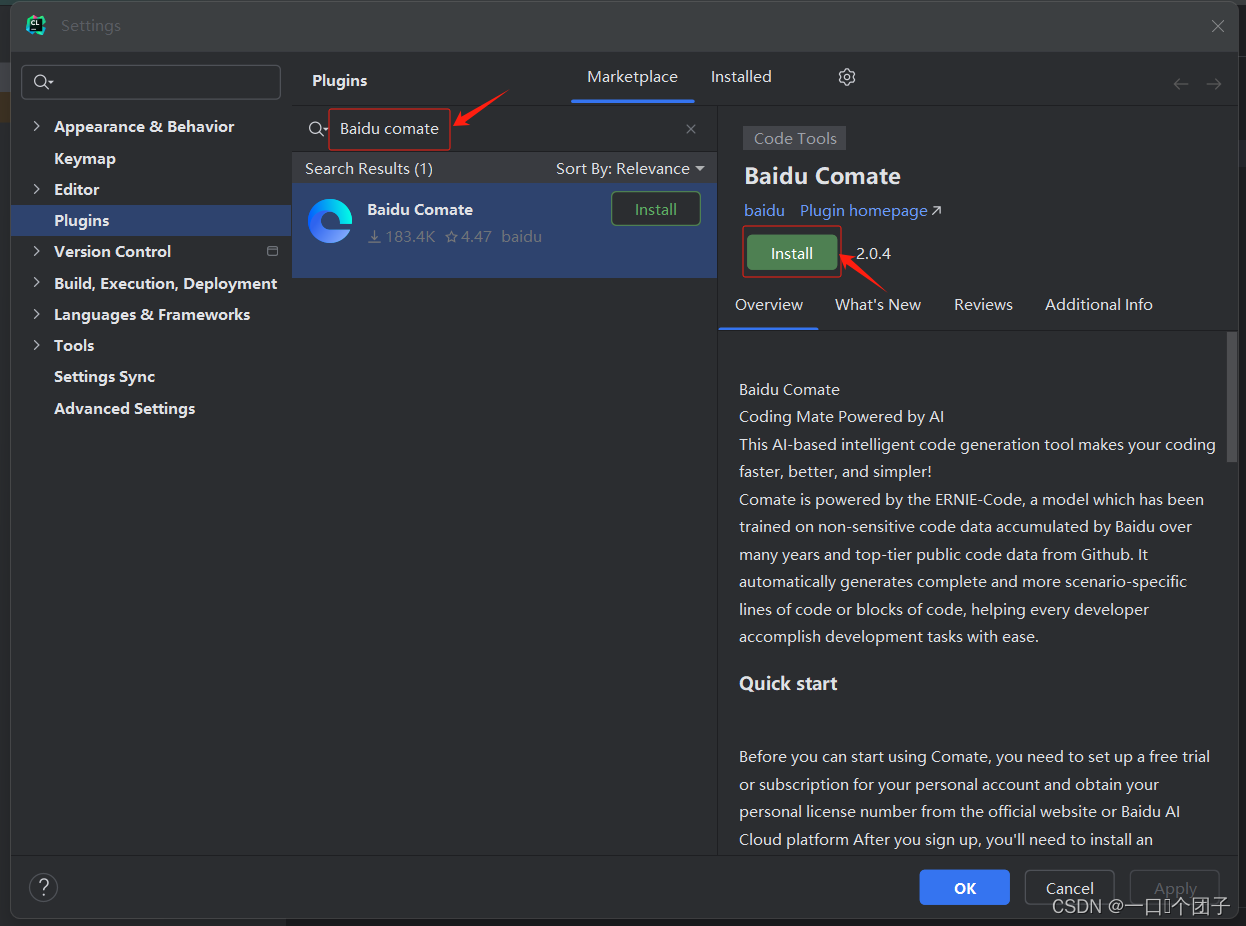Open the Reviews tab
1246x926 pixels.
point(983,305)
